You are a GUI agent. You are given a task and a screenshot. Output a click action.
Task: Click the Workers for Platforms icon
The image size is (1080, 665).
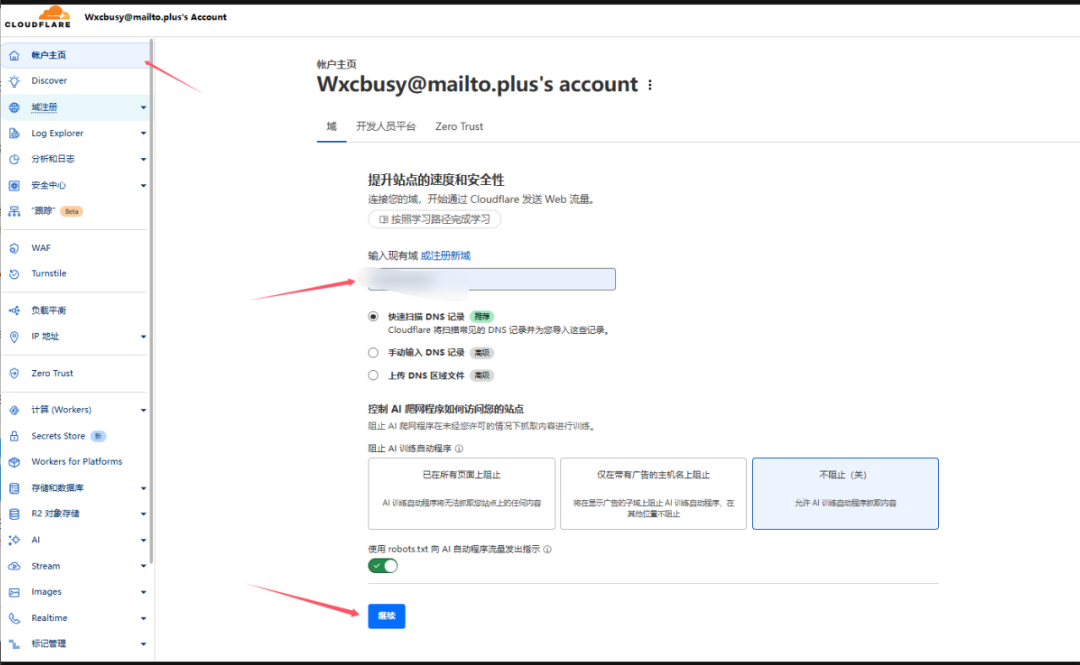point(14,462)
